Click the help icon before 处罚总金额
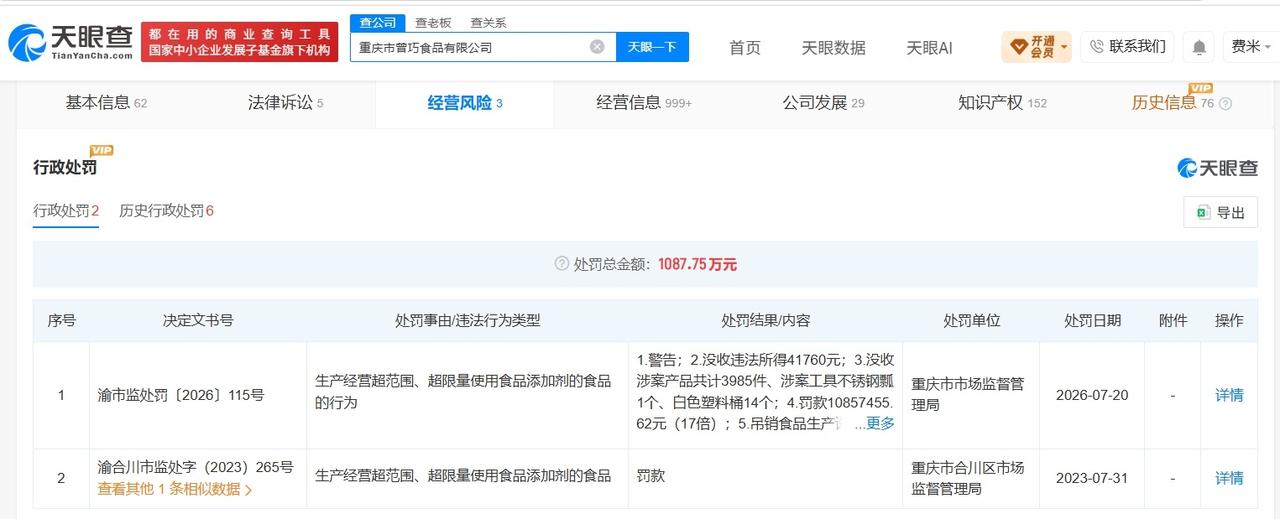 [x=562, y=264]
